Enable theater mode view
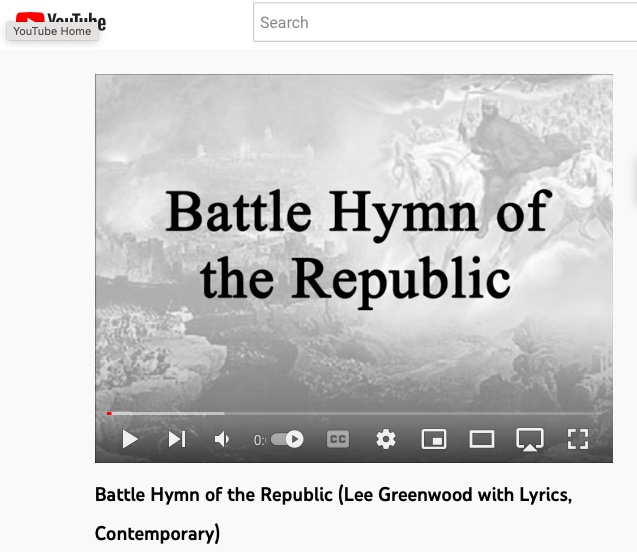Image resolution: width=637 pixels, height=552 pixels. tap(482, 439)
